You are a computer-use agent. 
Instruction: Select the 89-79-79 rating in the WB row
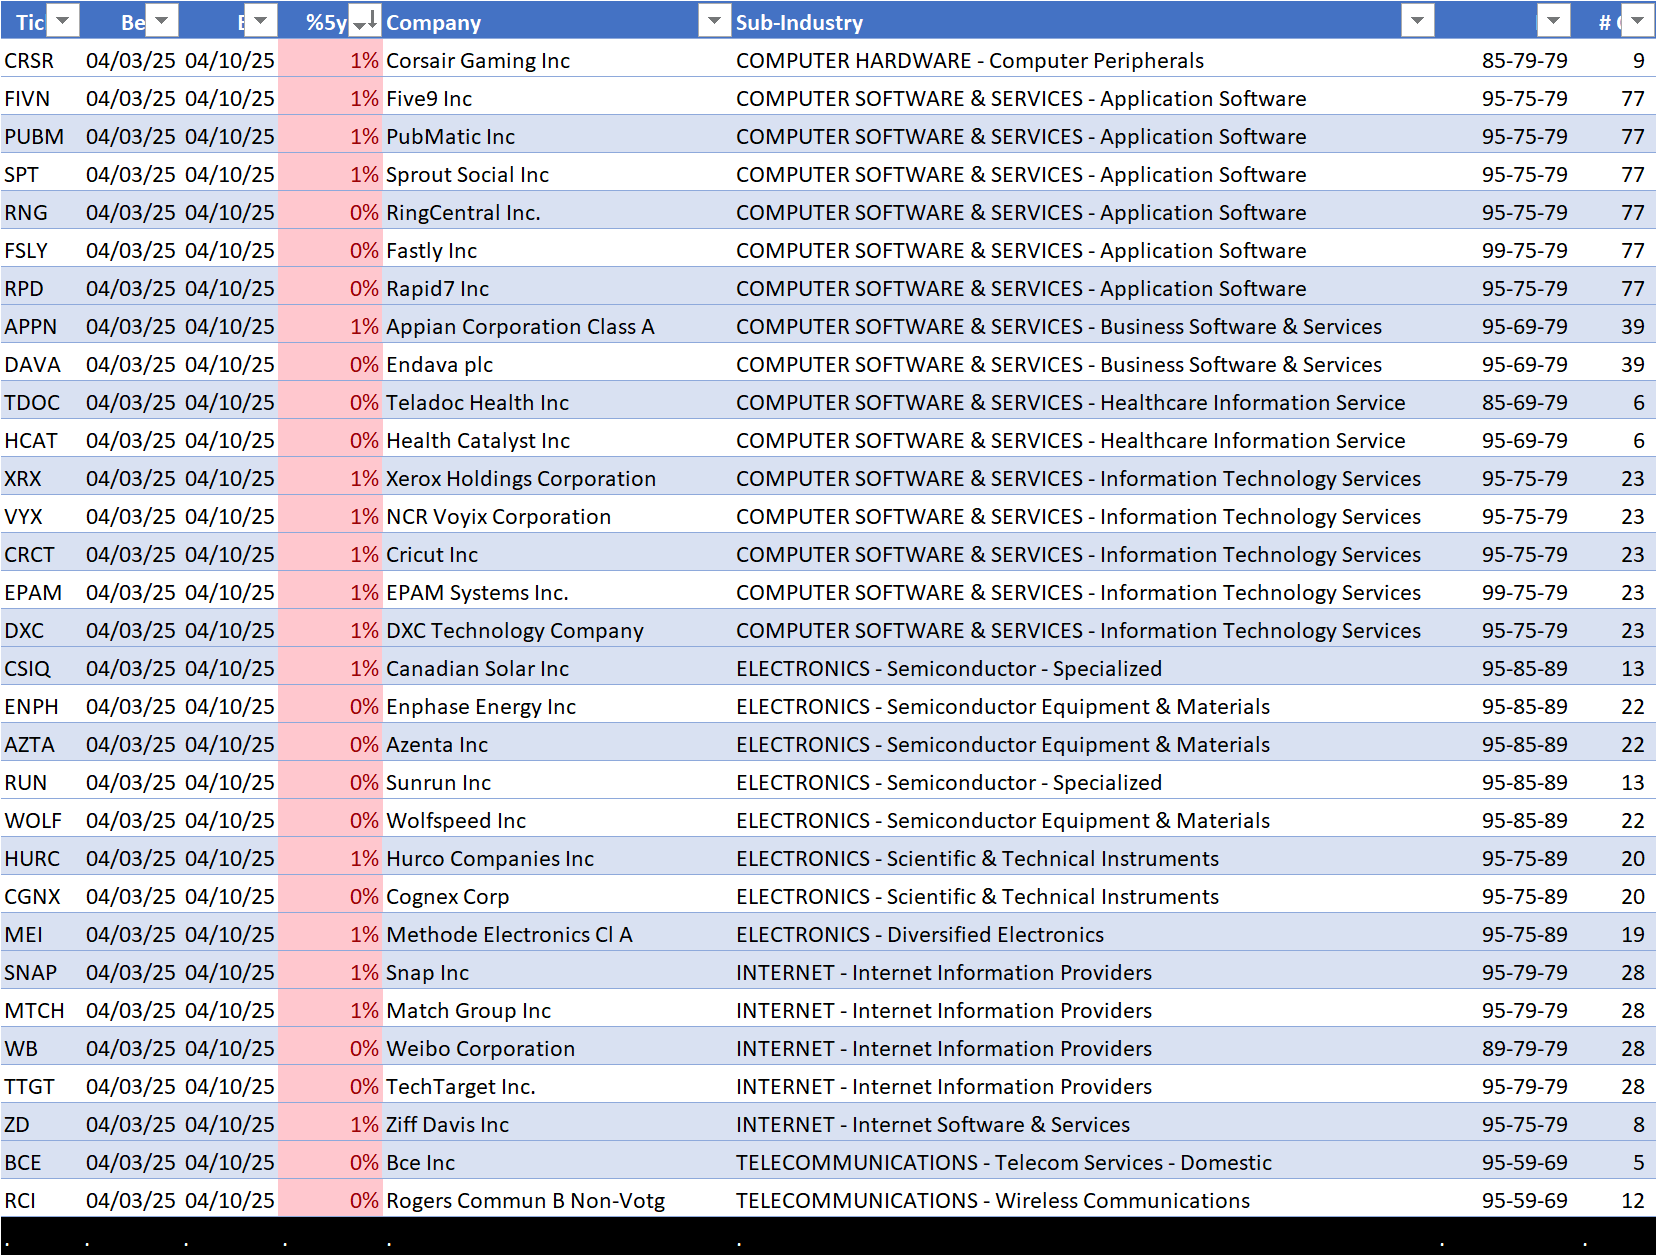pyautogui.click(x=1524, y=1049)
